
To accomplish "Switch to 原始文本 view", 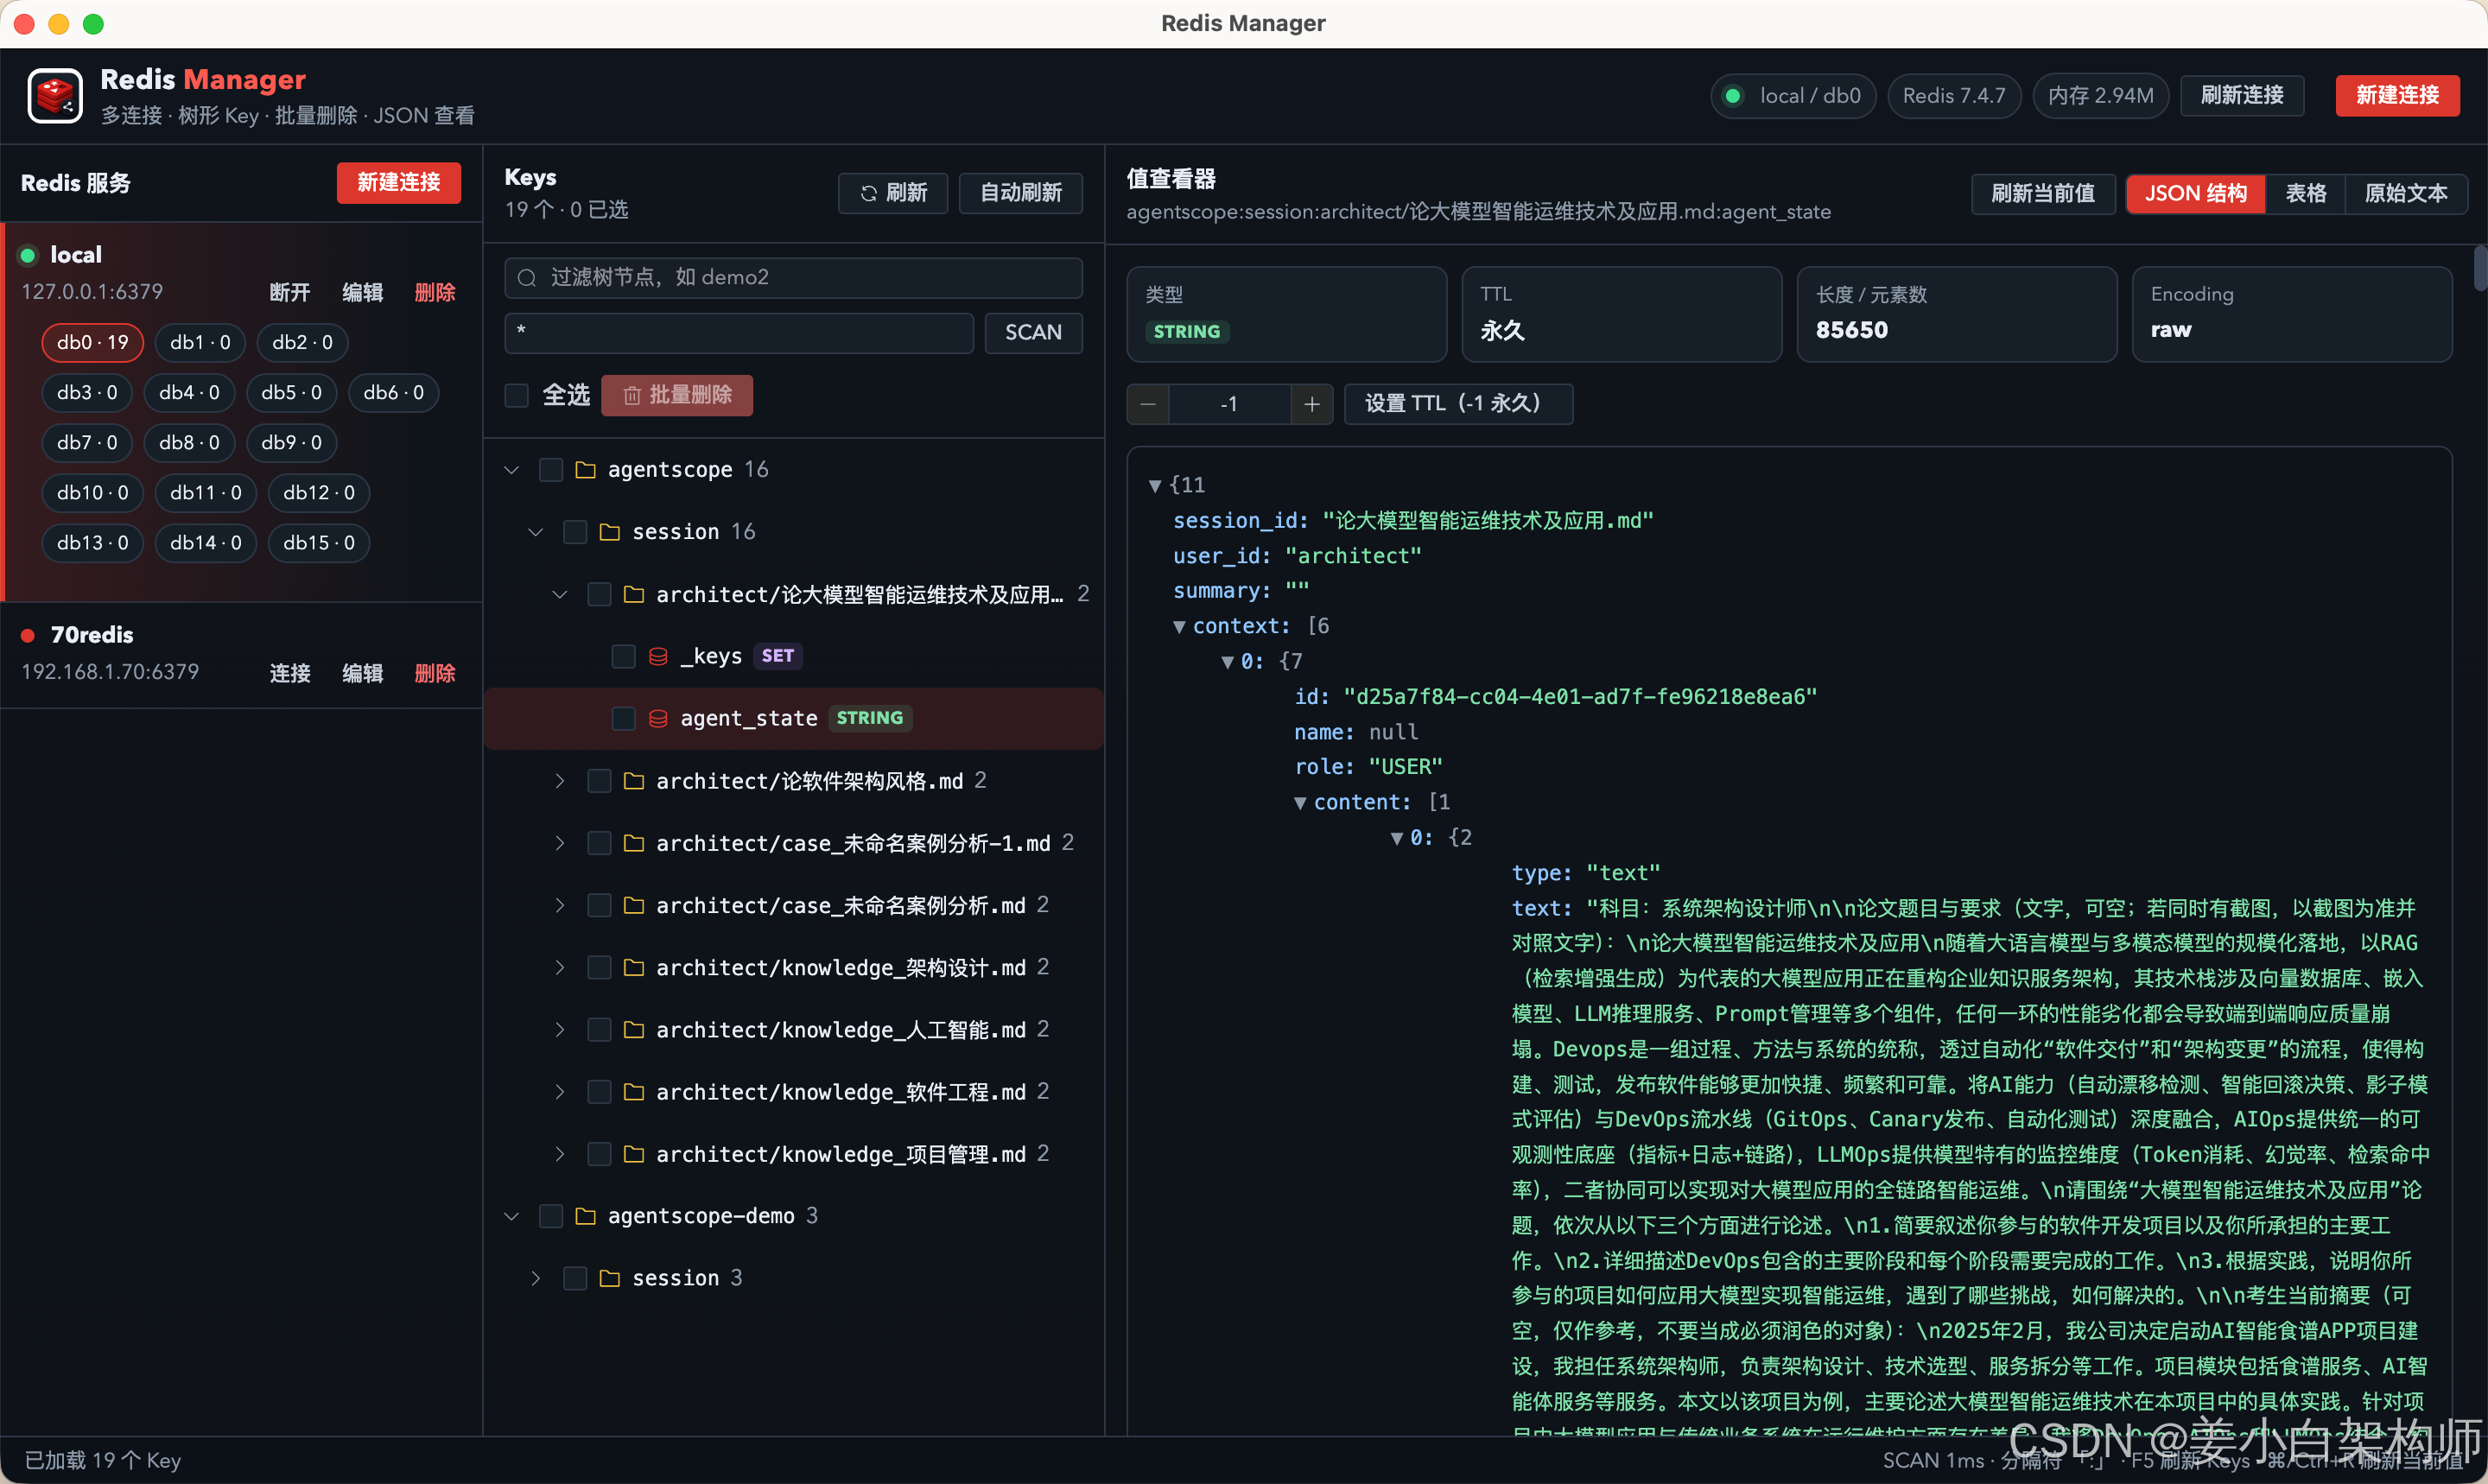I will 2406,193.
